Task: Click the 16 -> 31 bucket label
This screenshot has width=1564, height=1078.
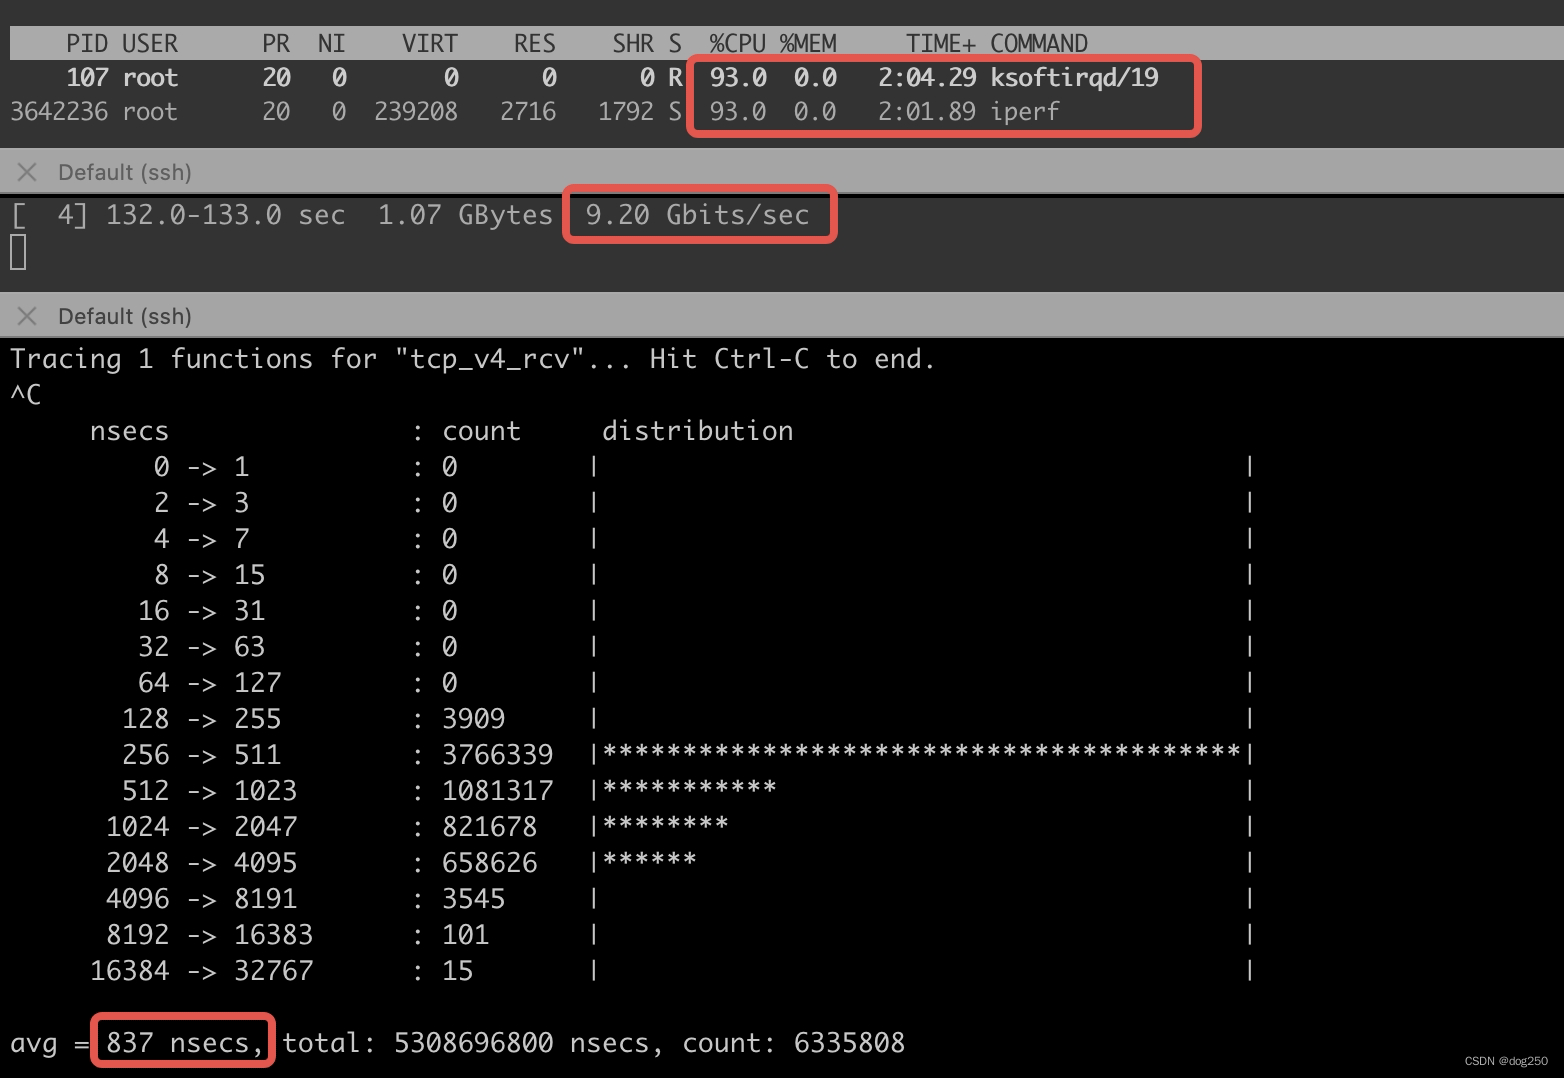Action: 201,611
